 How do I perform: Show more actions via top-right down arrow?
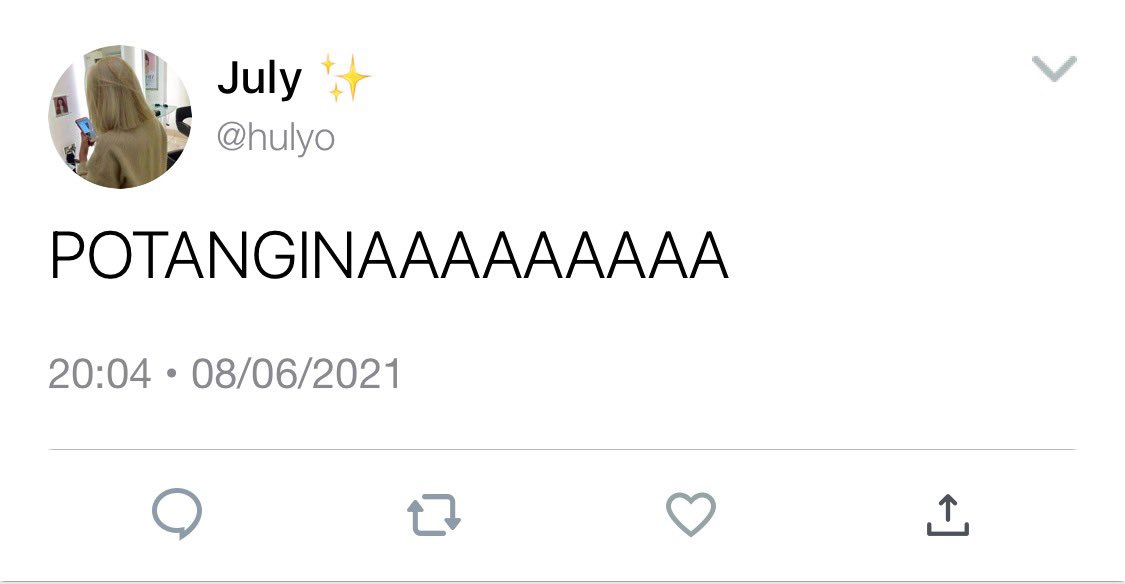click(x=1054, y=69)
